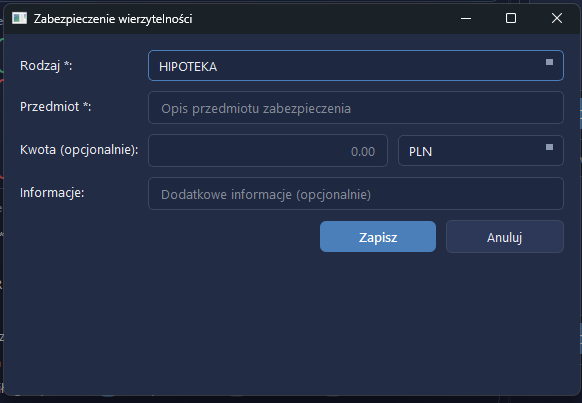
Task: Click the Kwota (opcjonalnie): label
Action: [79, 150]
